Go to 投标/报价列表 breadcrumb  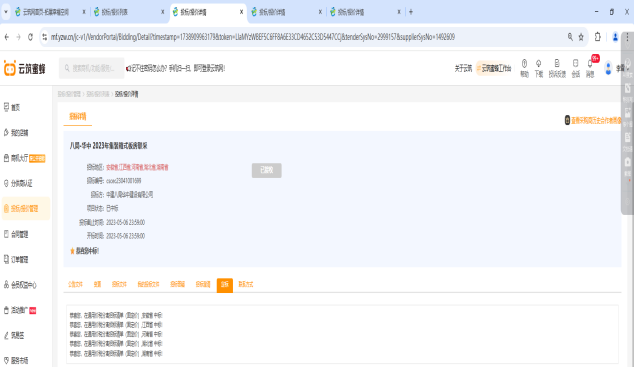(98, 94)
